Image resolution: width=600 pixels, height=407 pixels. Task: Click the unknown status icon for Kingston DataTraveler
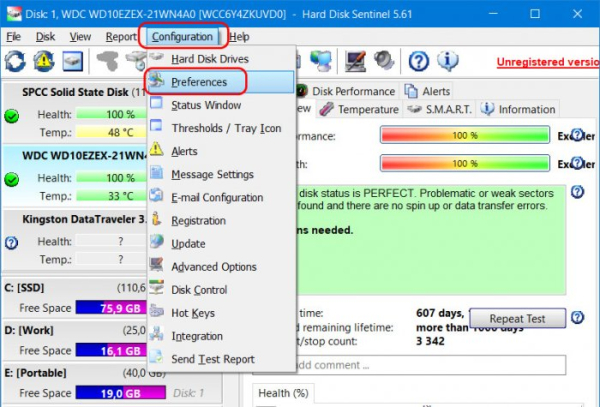(x=12, y=242)
